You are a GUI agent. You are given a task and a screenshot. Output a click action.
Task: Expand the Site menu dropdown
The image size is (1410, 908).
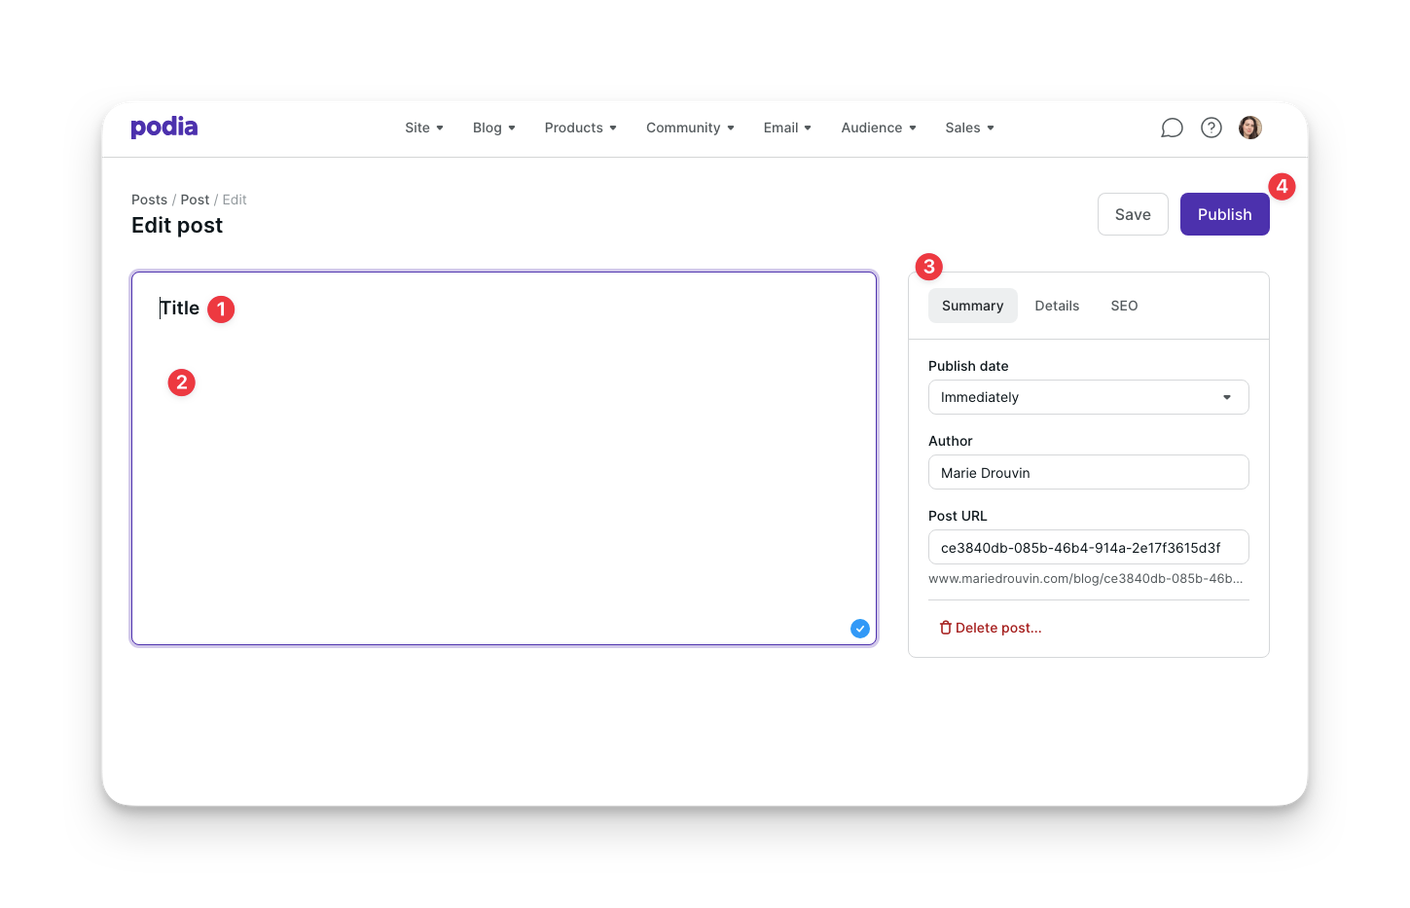[424, 128]
